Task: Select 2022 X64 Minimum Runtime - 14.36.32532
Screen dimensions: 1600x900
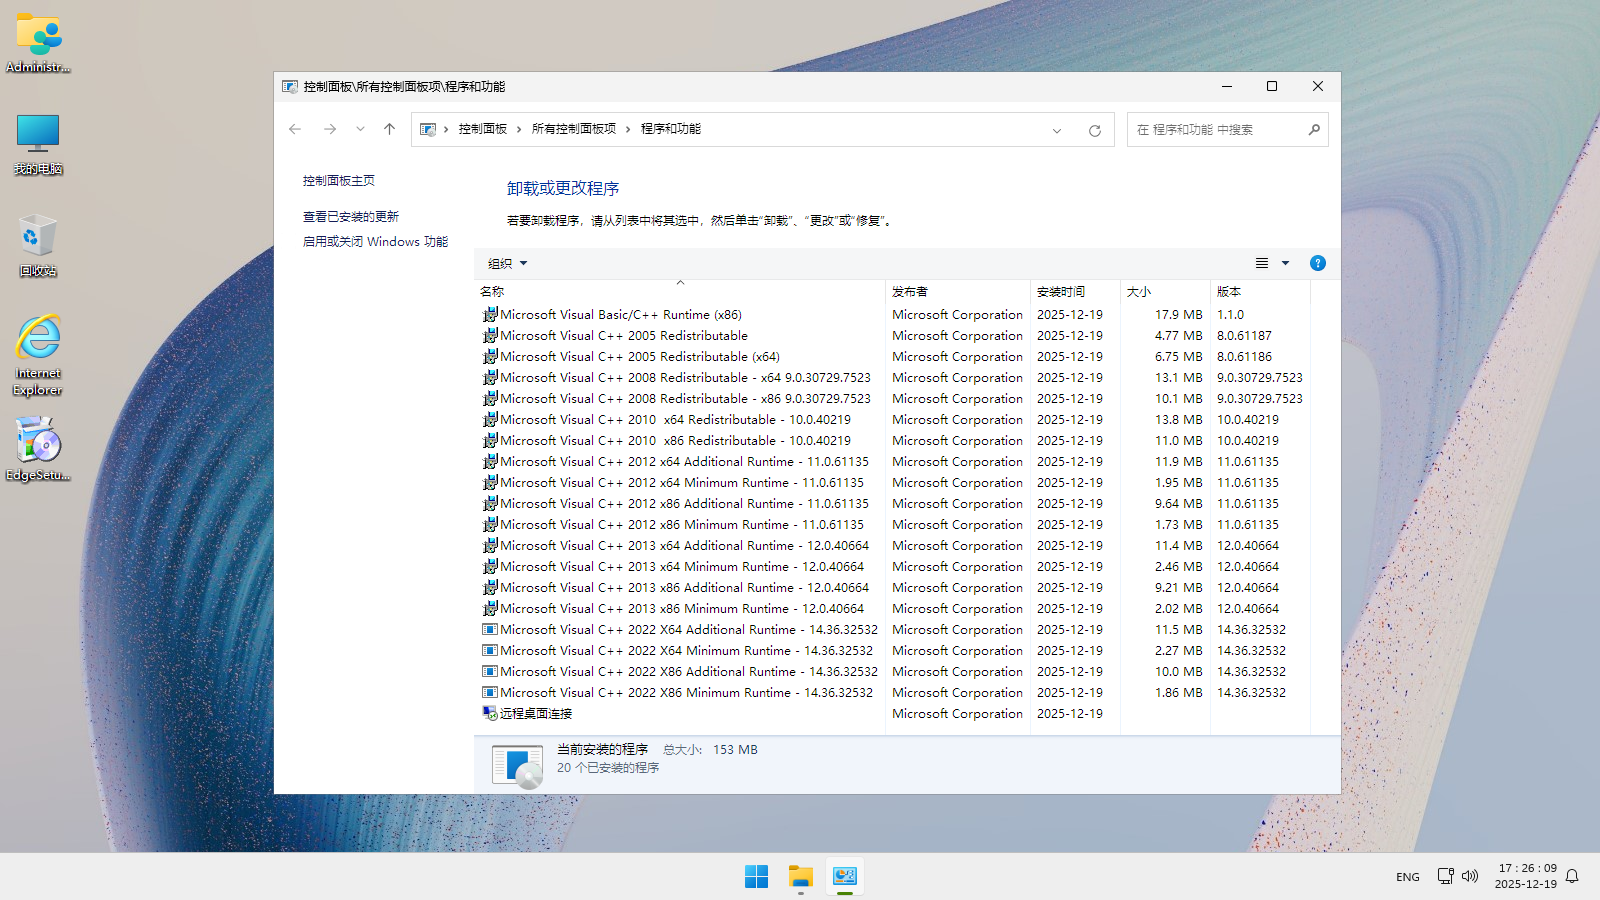Action: tap(686, 651)
